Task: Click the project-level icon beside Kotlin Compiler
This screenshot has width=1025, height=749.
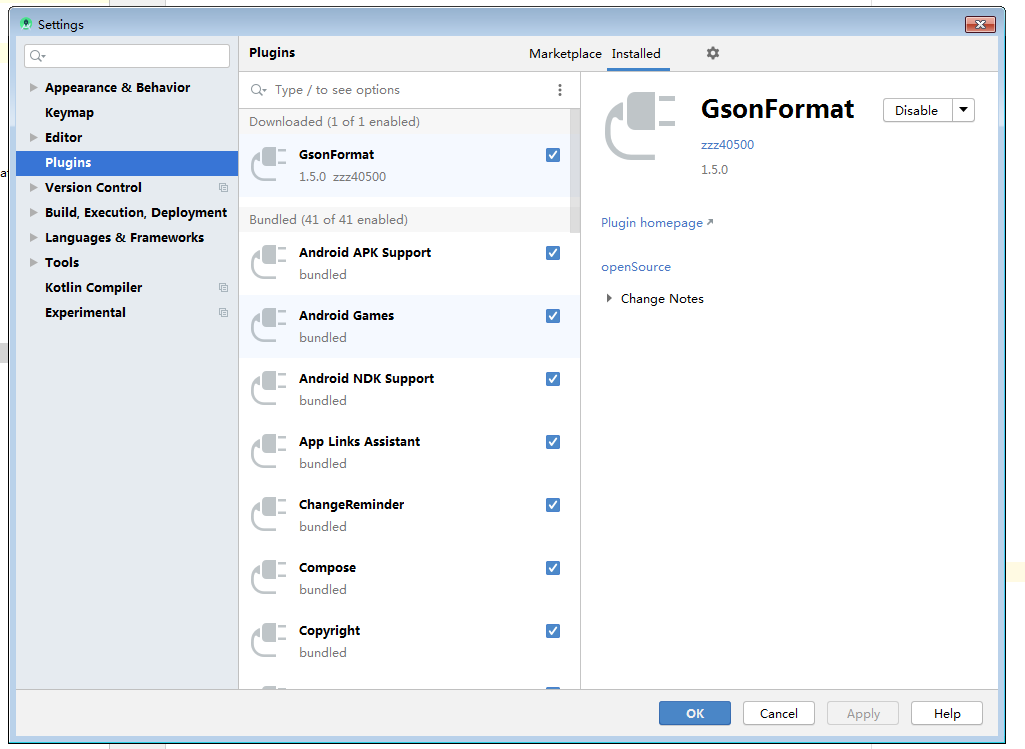Action: 224,288
